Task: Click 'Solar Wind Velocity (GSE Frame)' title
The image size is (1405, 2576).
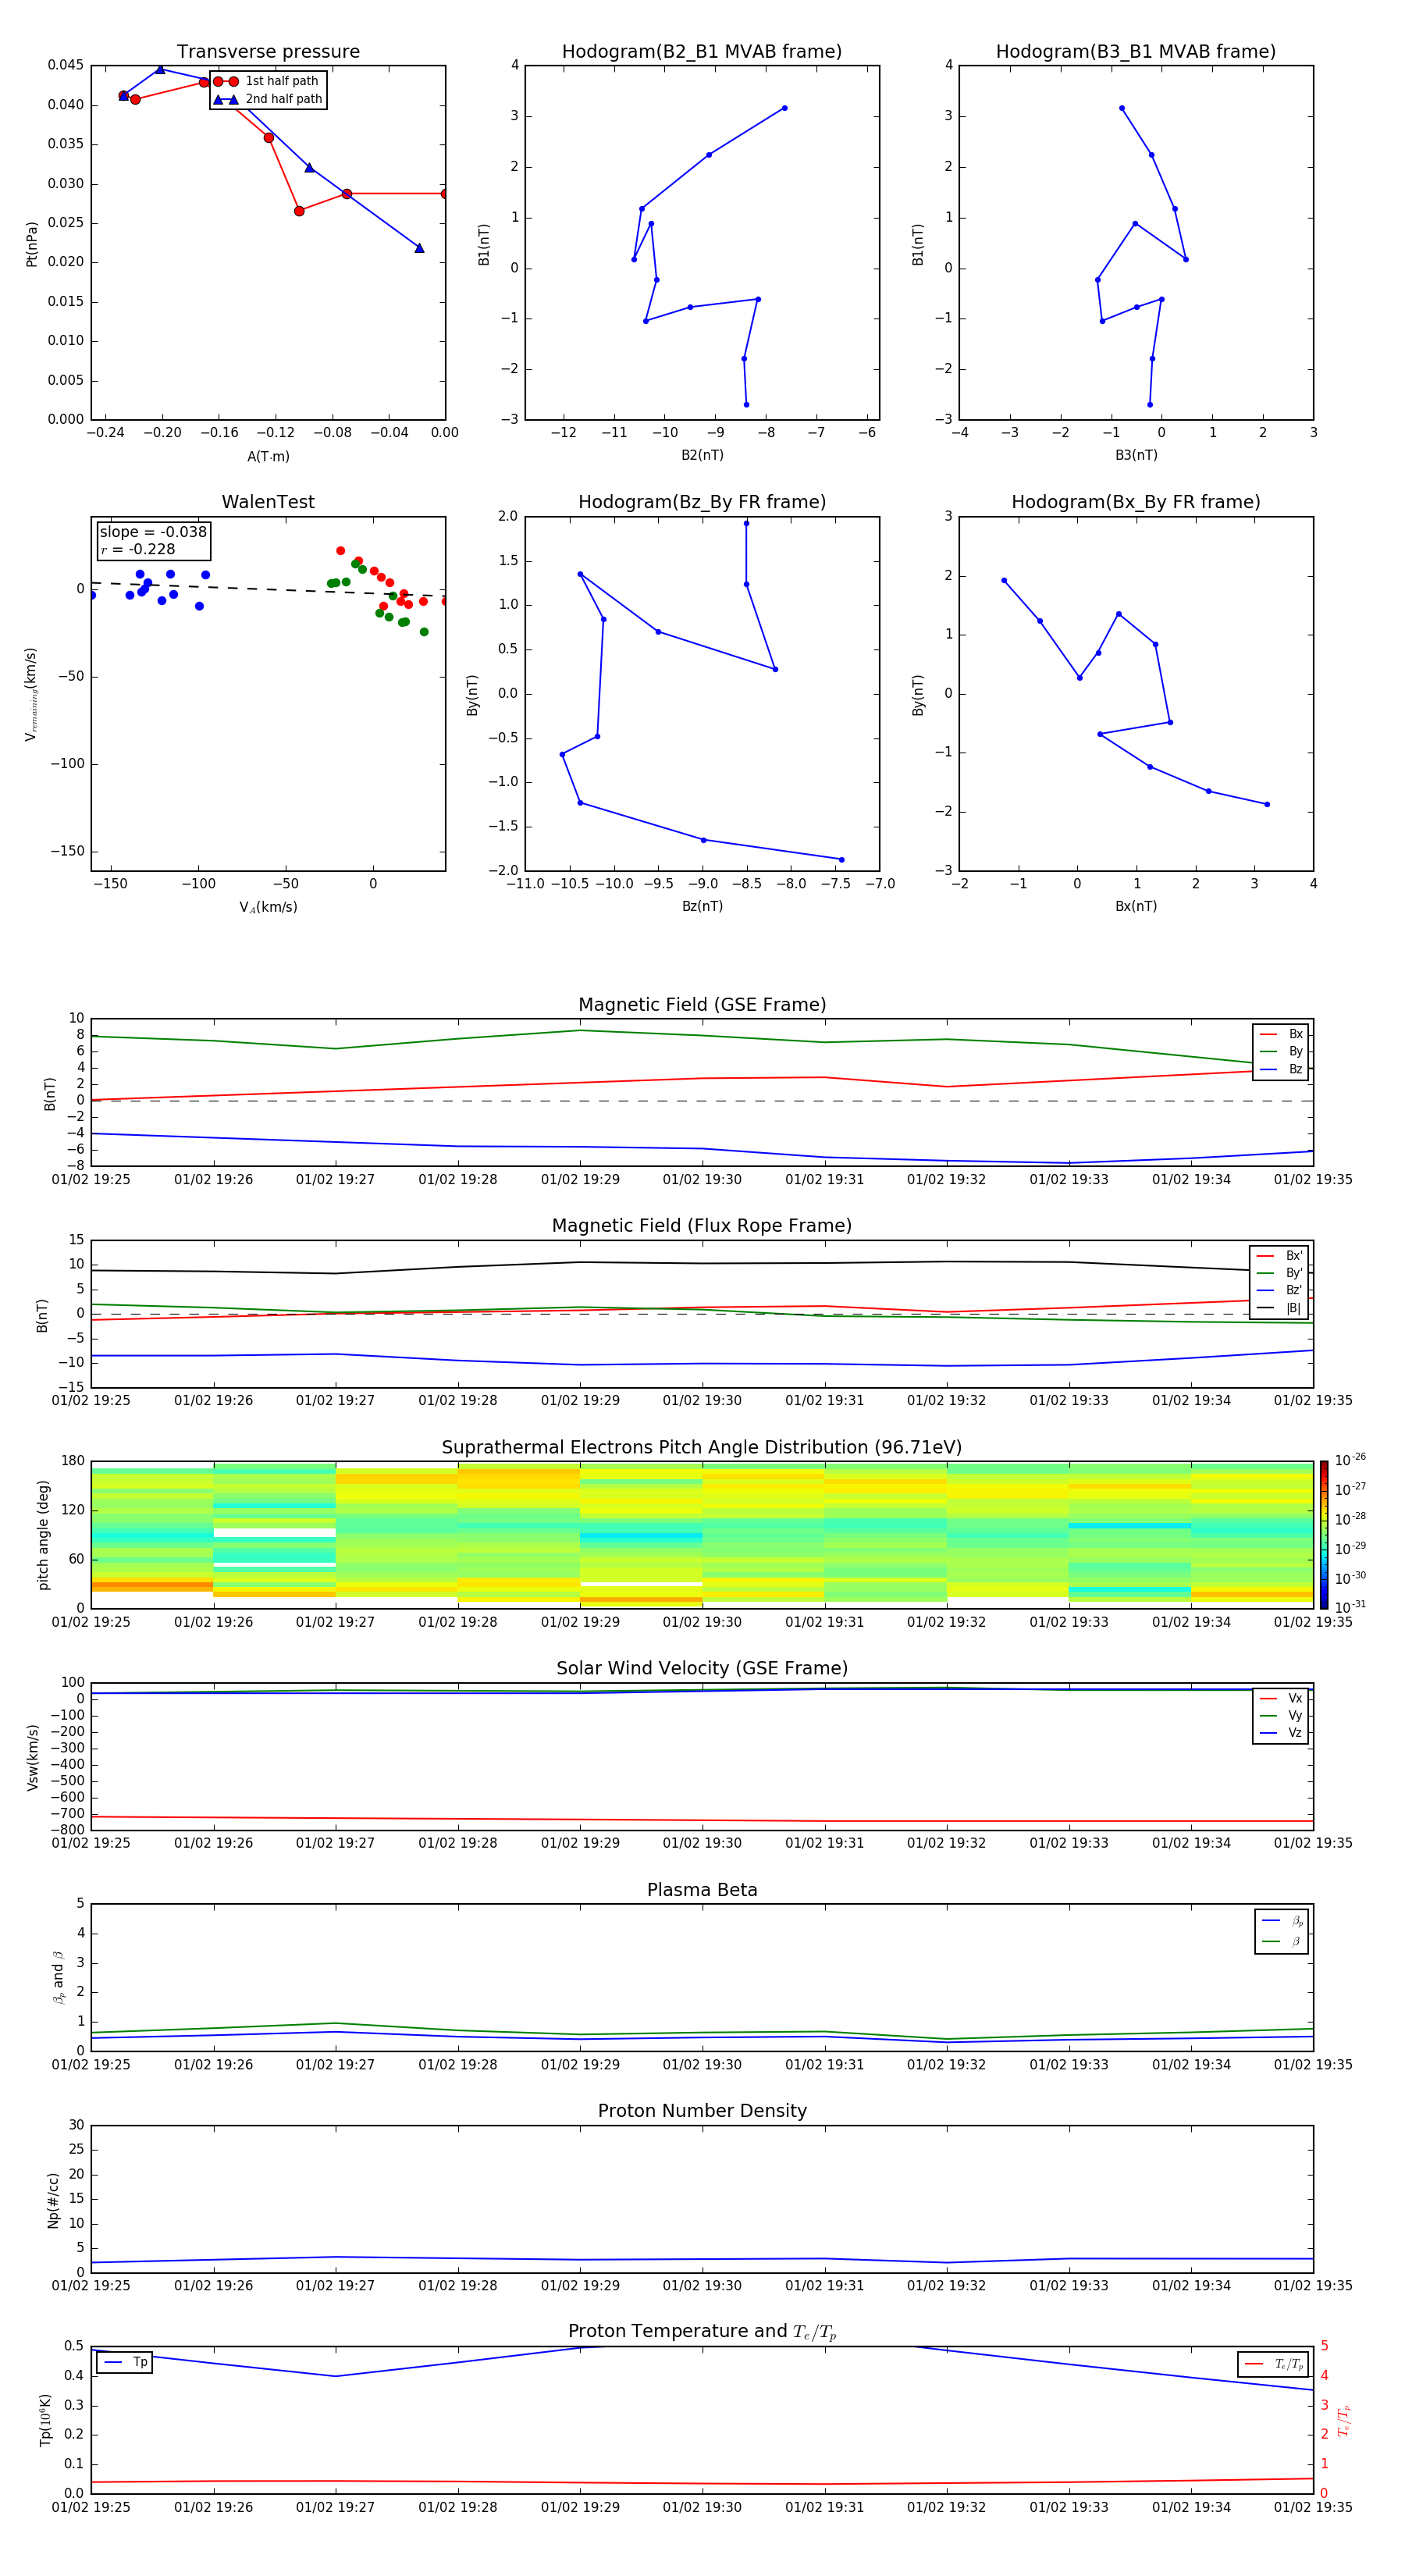Action: pyautogui.click(x=702, y=1668)
